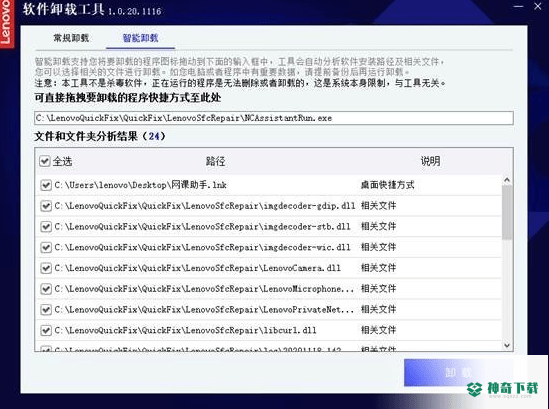
Task: Select the 智能卸载 tab
Action: pyautogui.click(x=140, y=38)
